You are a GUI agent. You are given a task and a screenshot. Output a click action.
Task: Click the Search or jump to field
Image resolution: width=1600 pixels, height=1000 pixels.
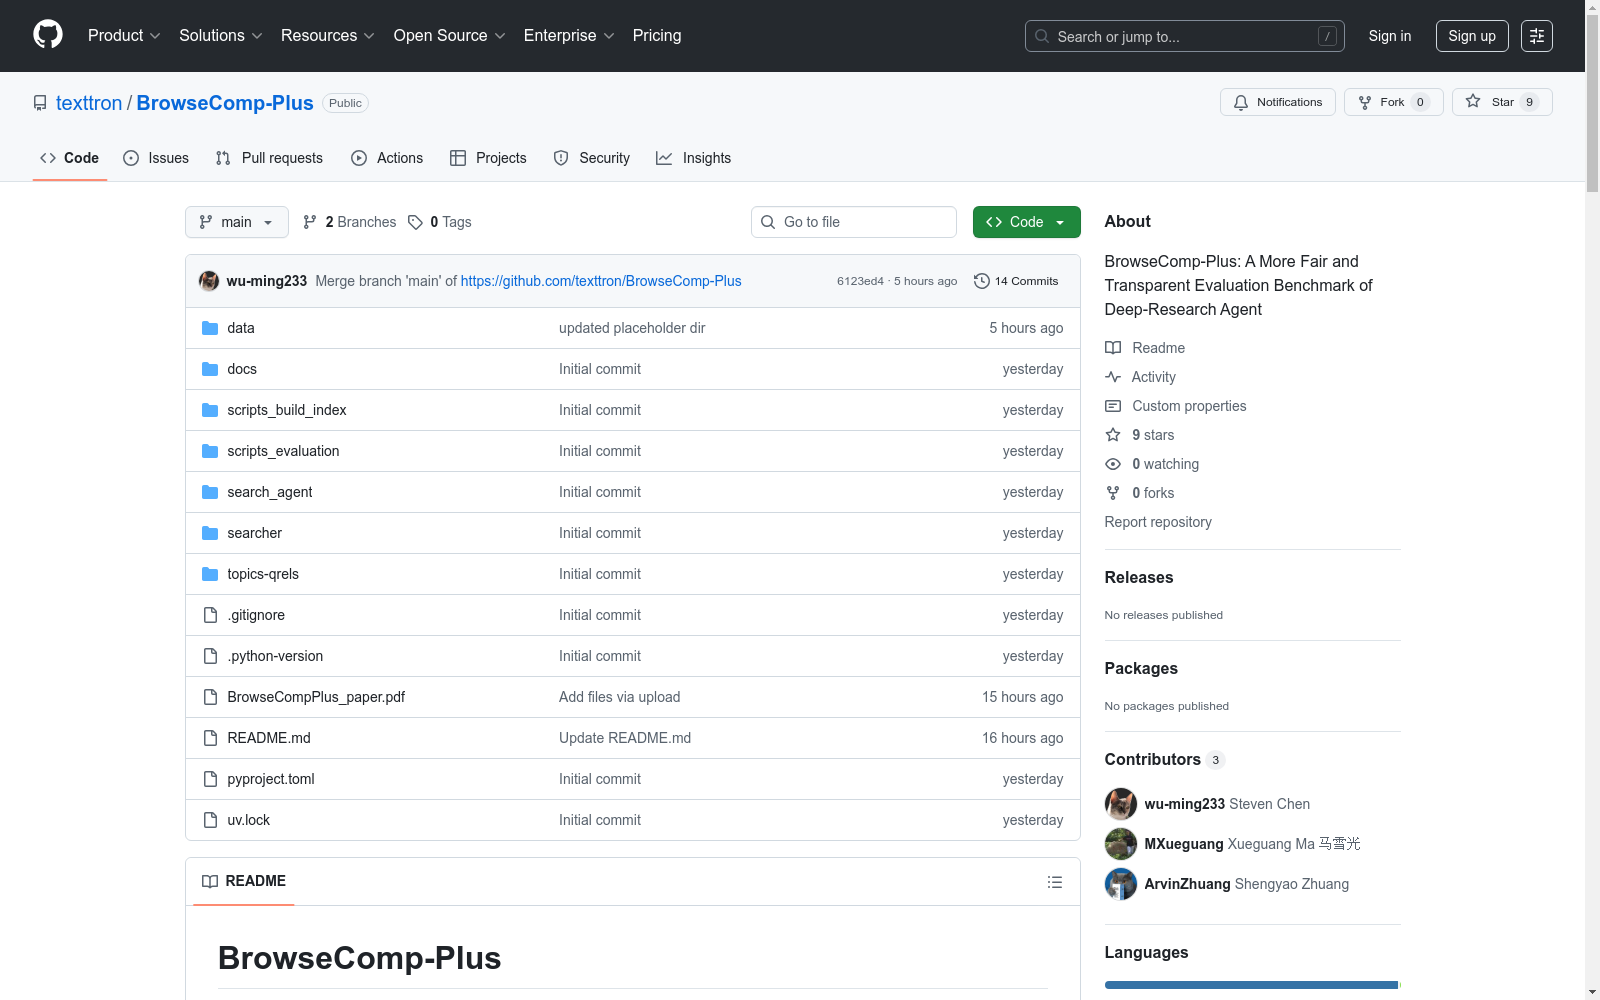point(1185,36)
